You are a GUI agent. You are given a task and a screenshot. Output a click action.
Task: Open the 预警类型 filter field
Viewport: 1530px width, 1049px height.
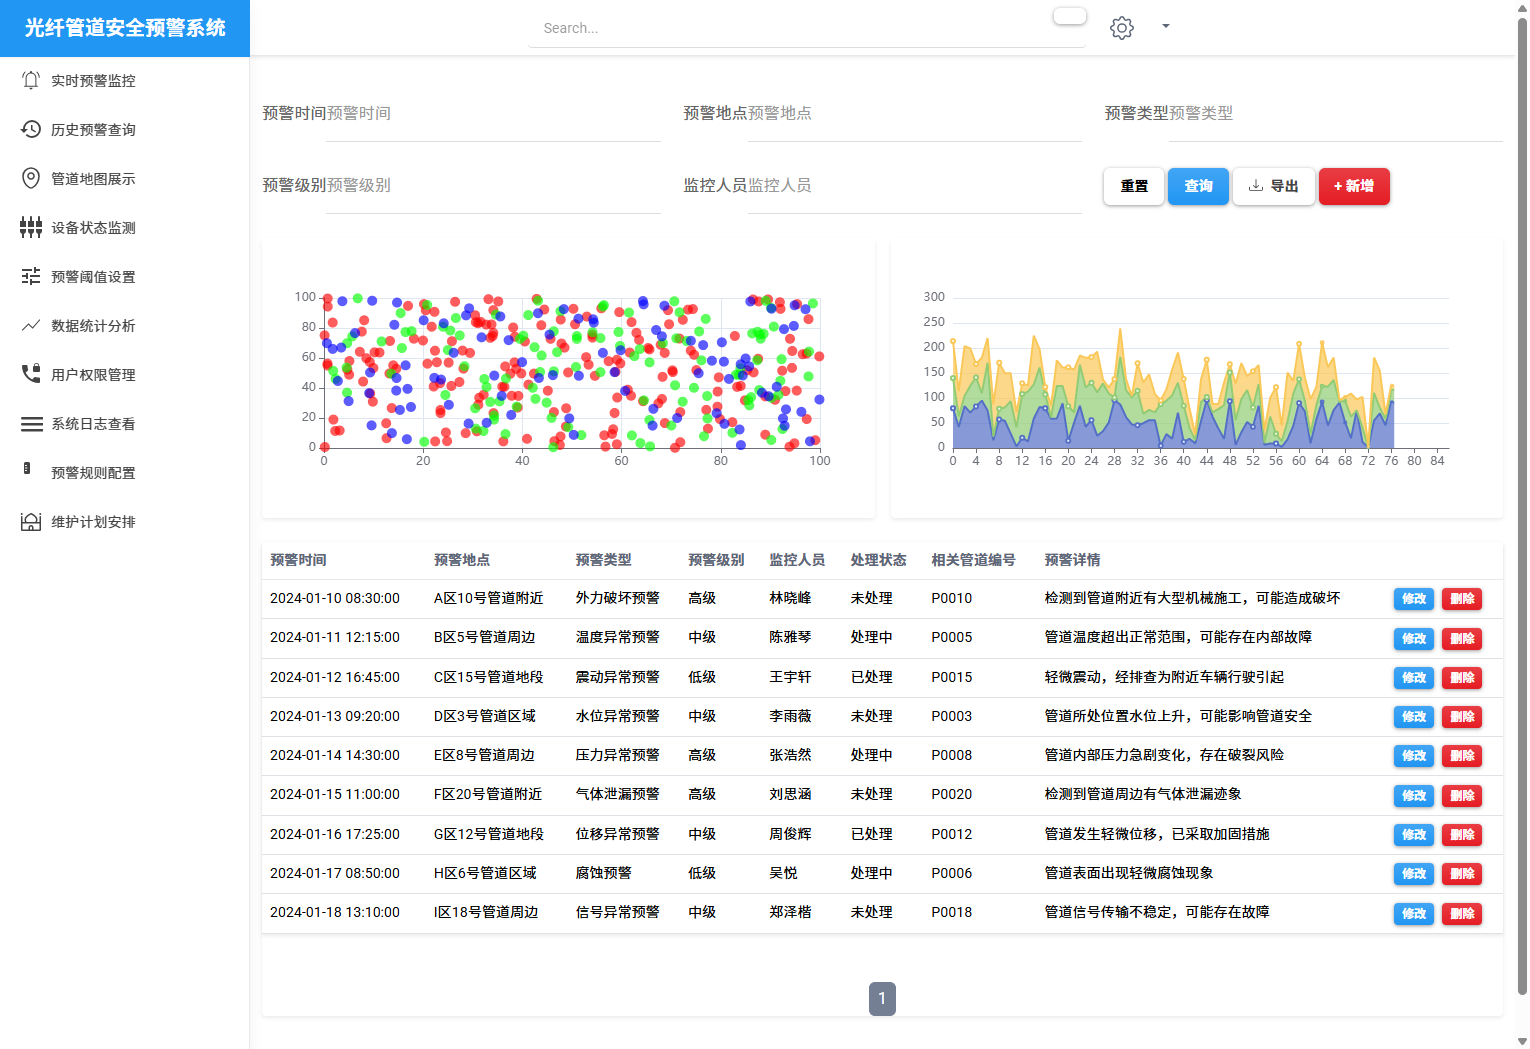(1302, 114)
